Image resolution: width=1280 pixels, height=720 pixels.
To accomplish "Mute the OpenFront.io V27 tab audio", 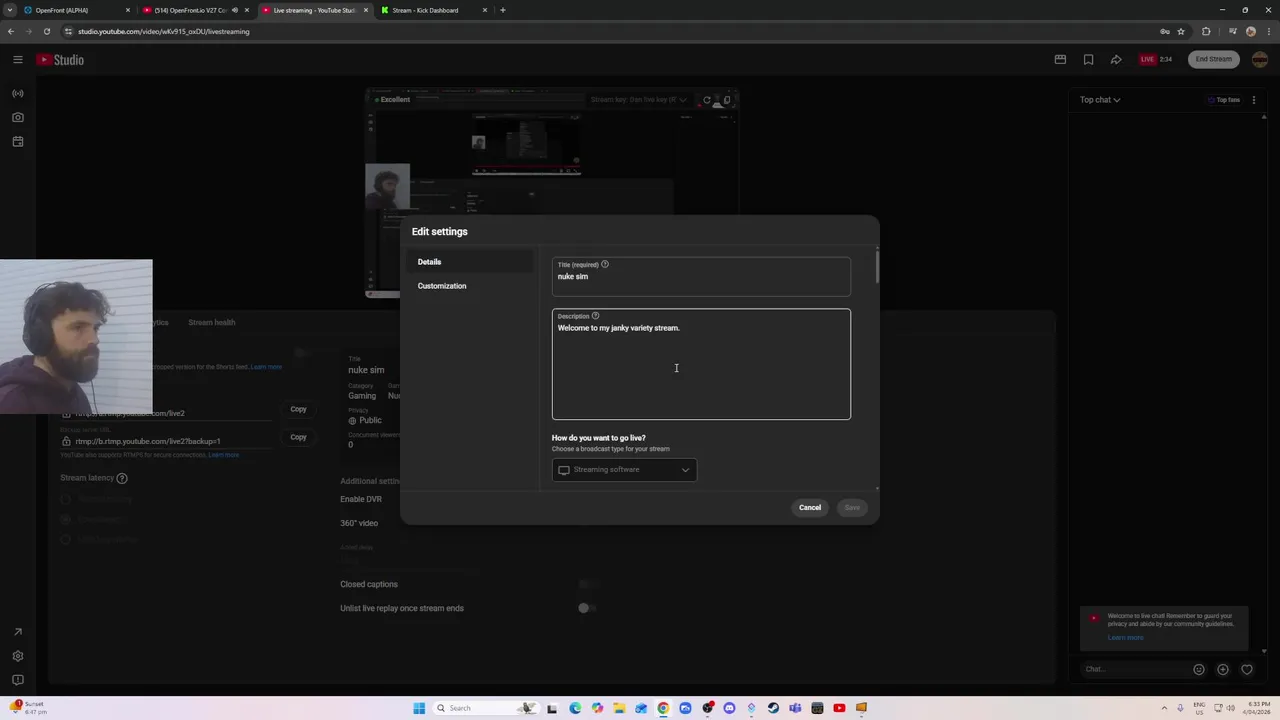I will tap(235, 10).
